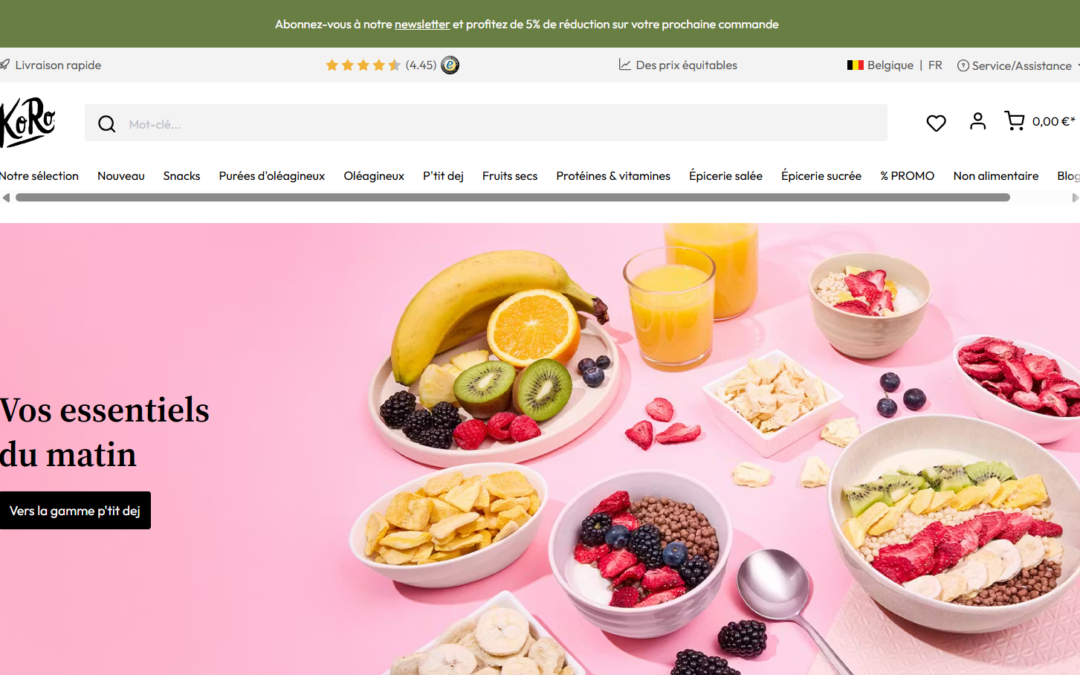This screenshot has width=1080, height=675.
Task: Open the Belgique | FR language selector
Action: [x=895, y=65]
